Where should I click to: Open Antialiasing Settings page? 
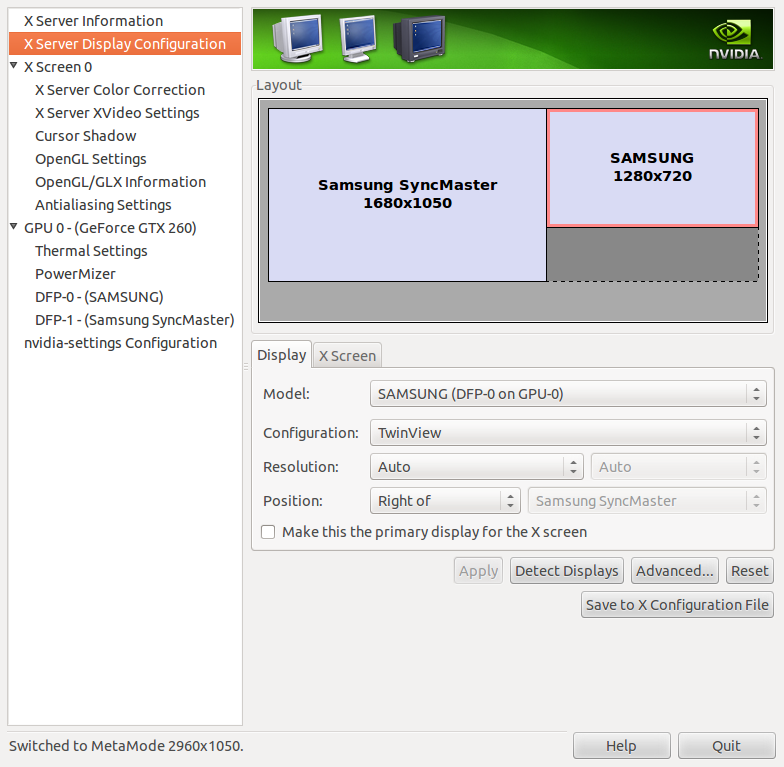(x=103, y=205)
